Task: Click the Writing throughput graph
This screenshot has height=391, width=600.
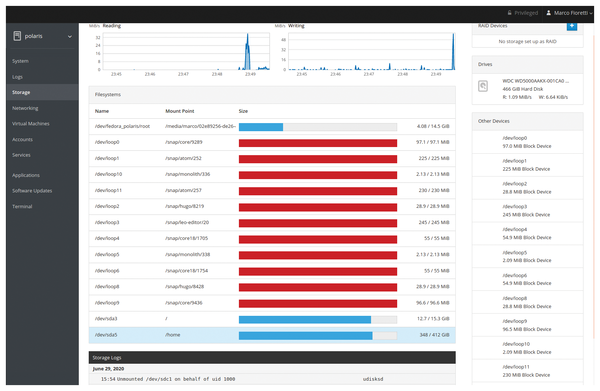Action: pos(372,52)
